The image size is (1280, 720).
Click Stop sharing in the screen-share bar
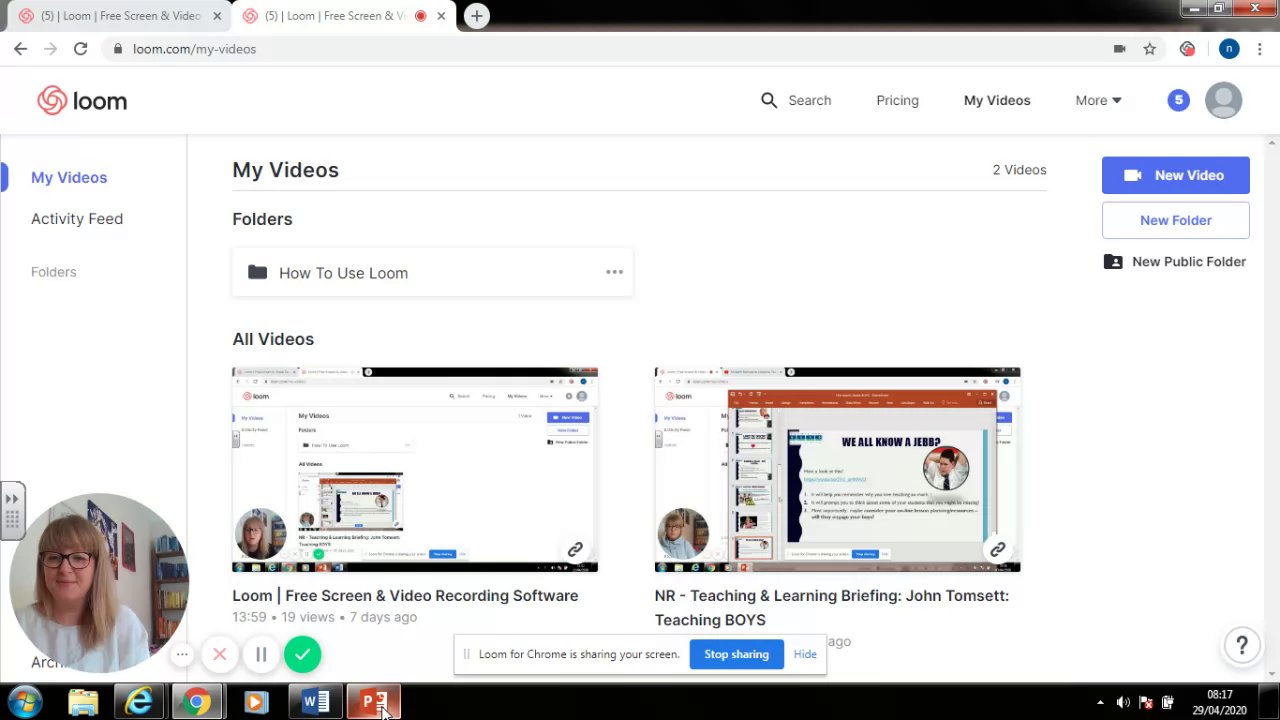pos(736,654)
